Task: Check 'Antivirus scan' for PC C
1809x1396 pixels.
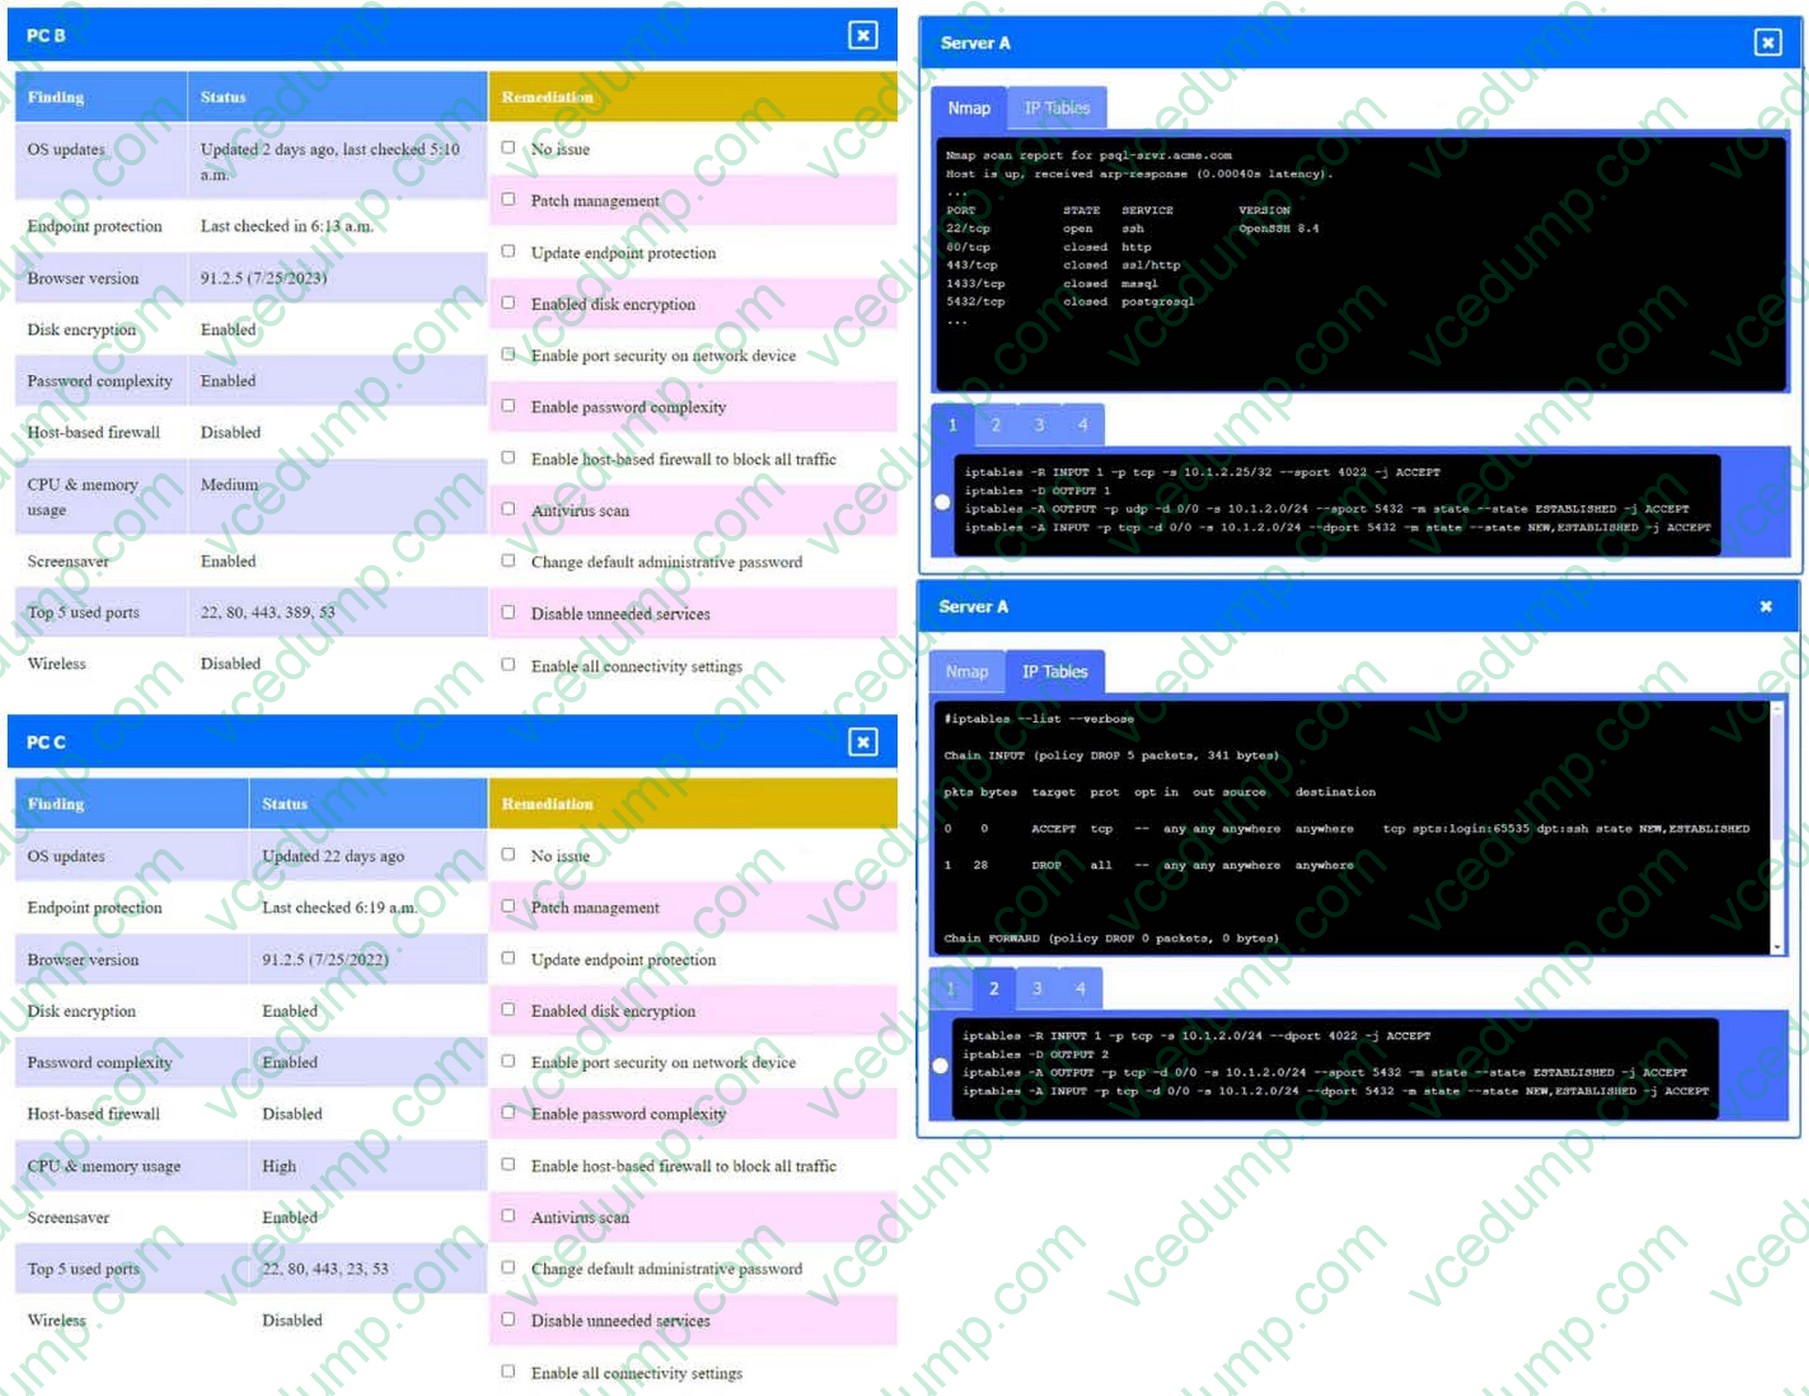Action: (509, 1216)
